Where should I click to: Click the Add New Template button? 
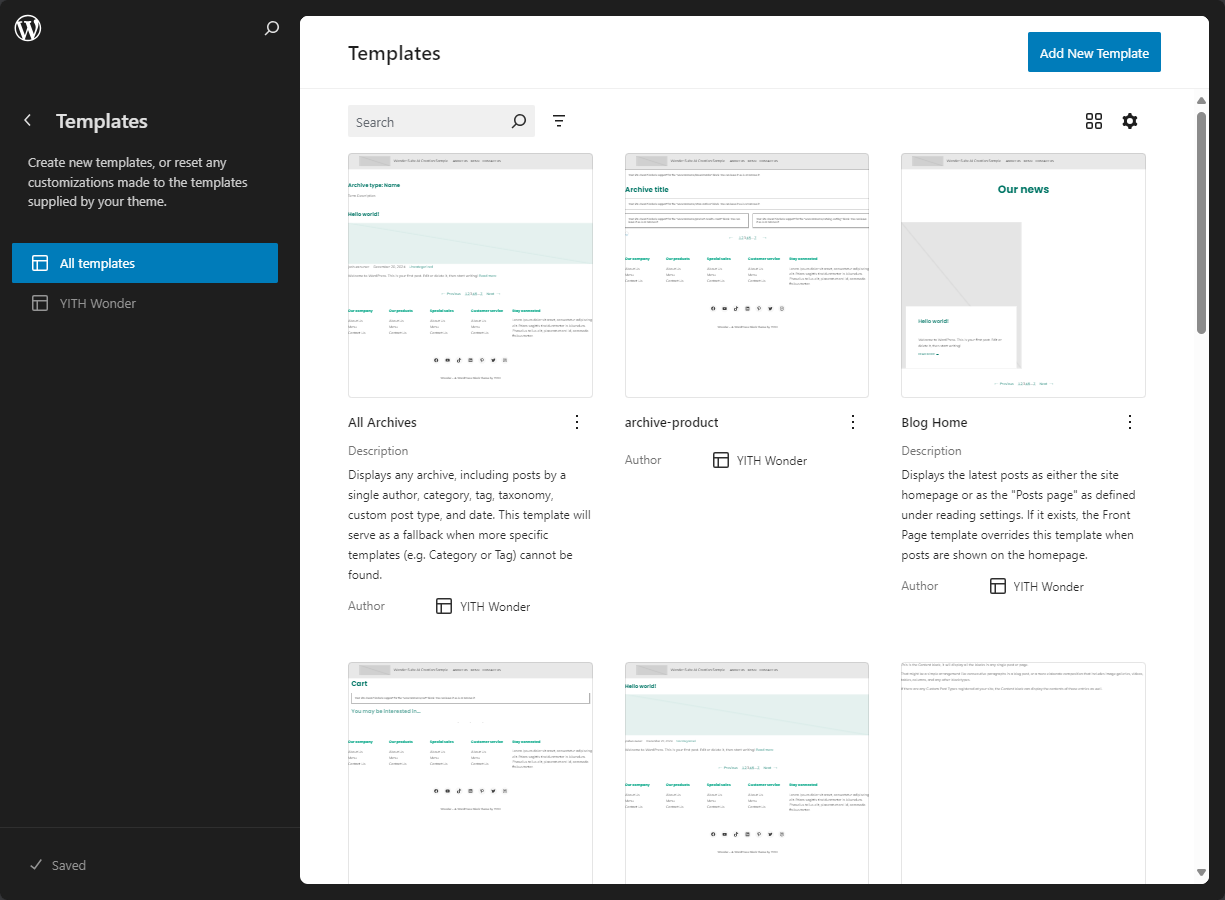(x=1094, y=52)
